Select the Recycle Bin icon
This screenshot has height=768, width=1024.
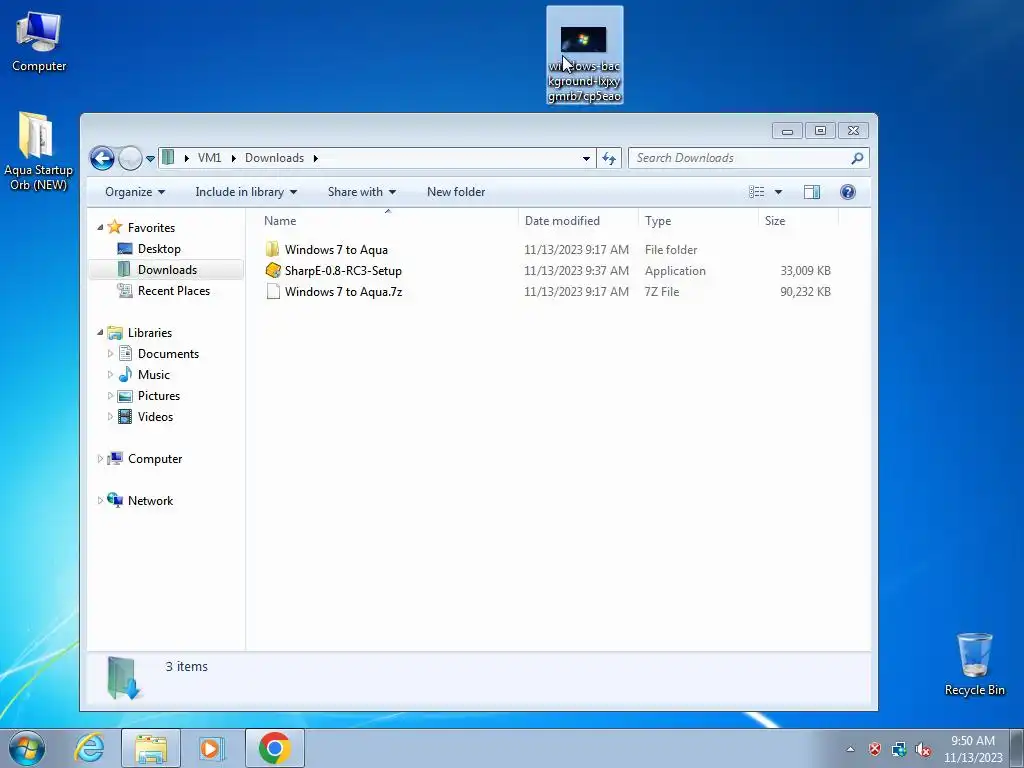(x=974, y=664)
